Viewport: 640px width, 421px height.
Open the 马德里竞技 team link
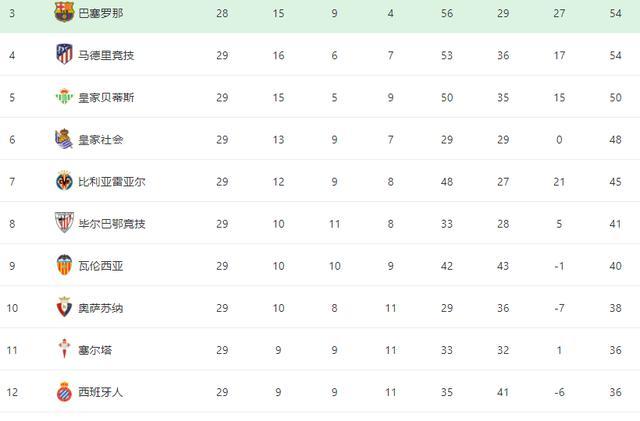[106, 55]
